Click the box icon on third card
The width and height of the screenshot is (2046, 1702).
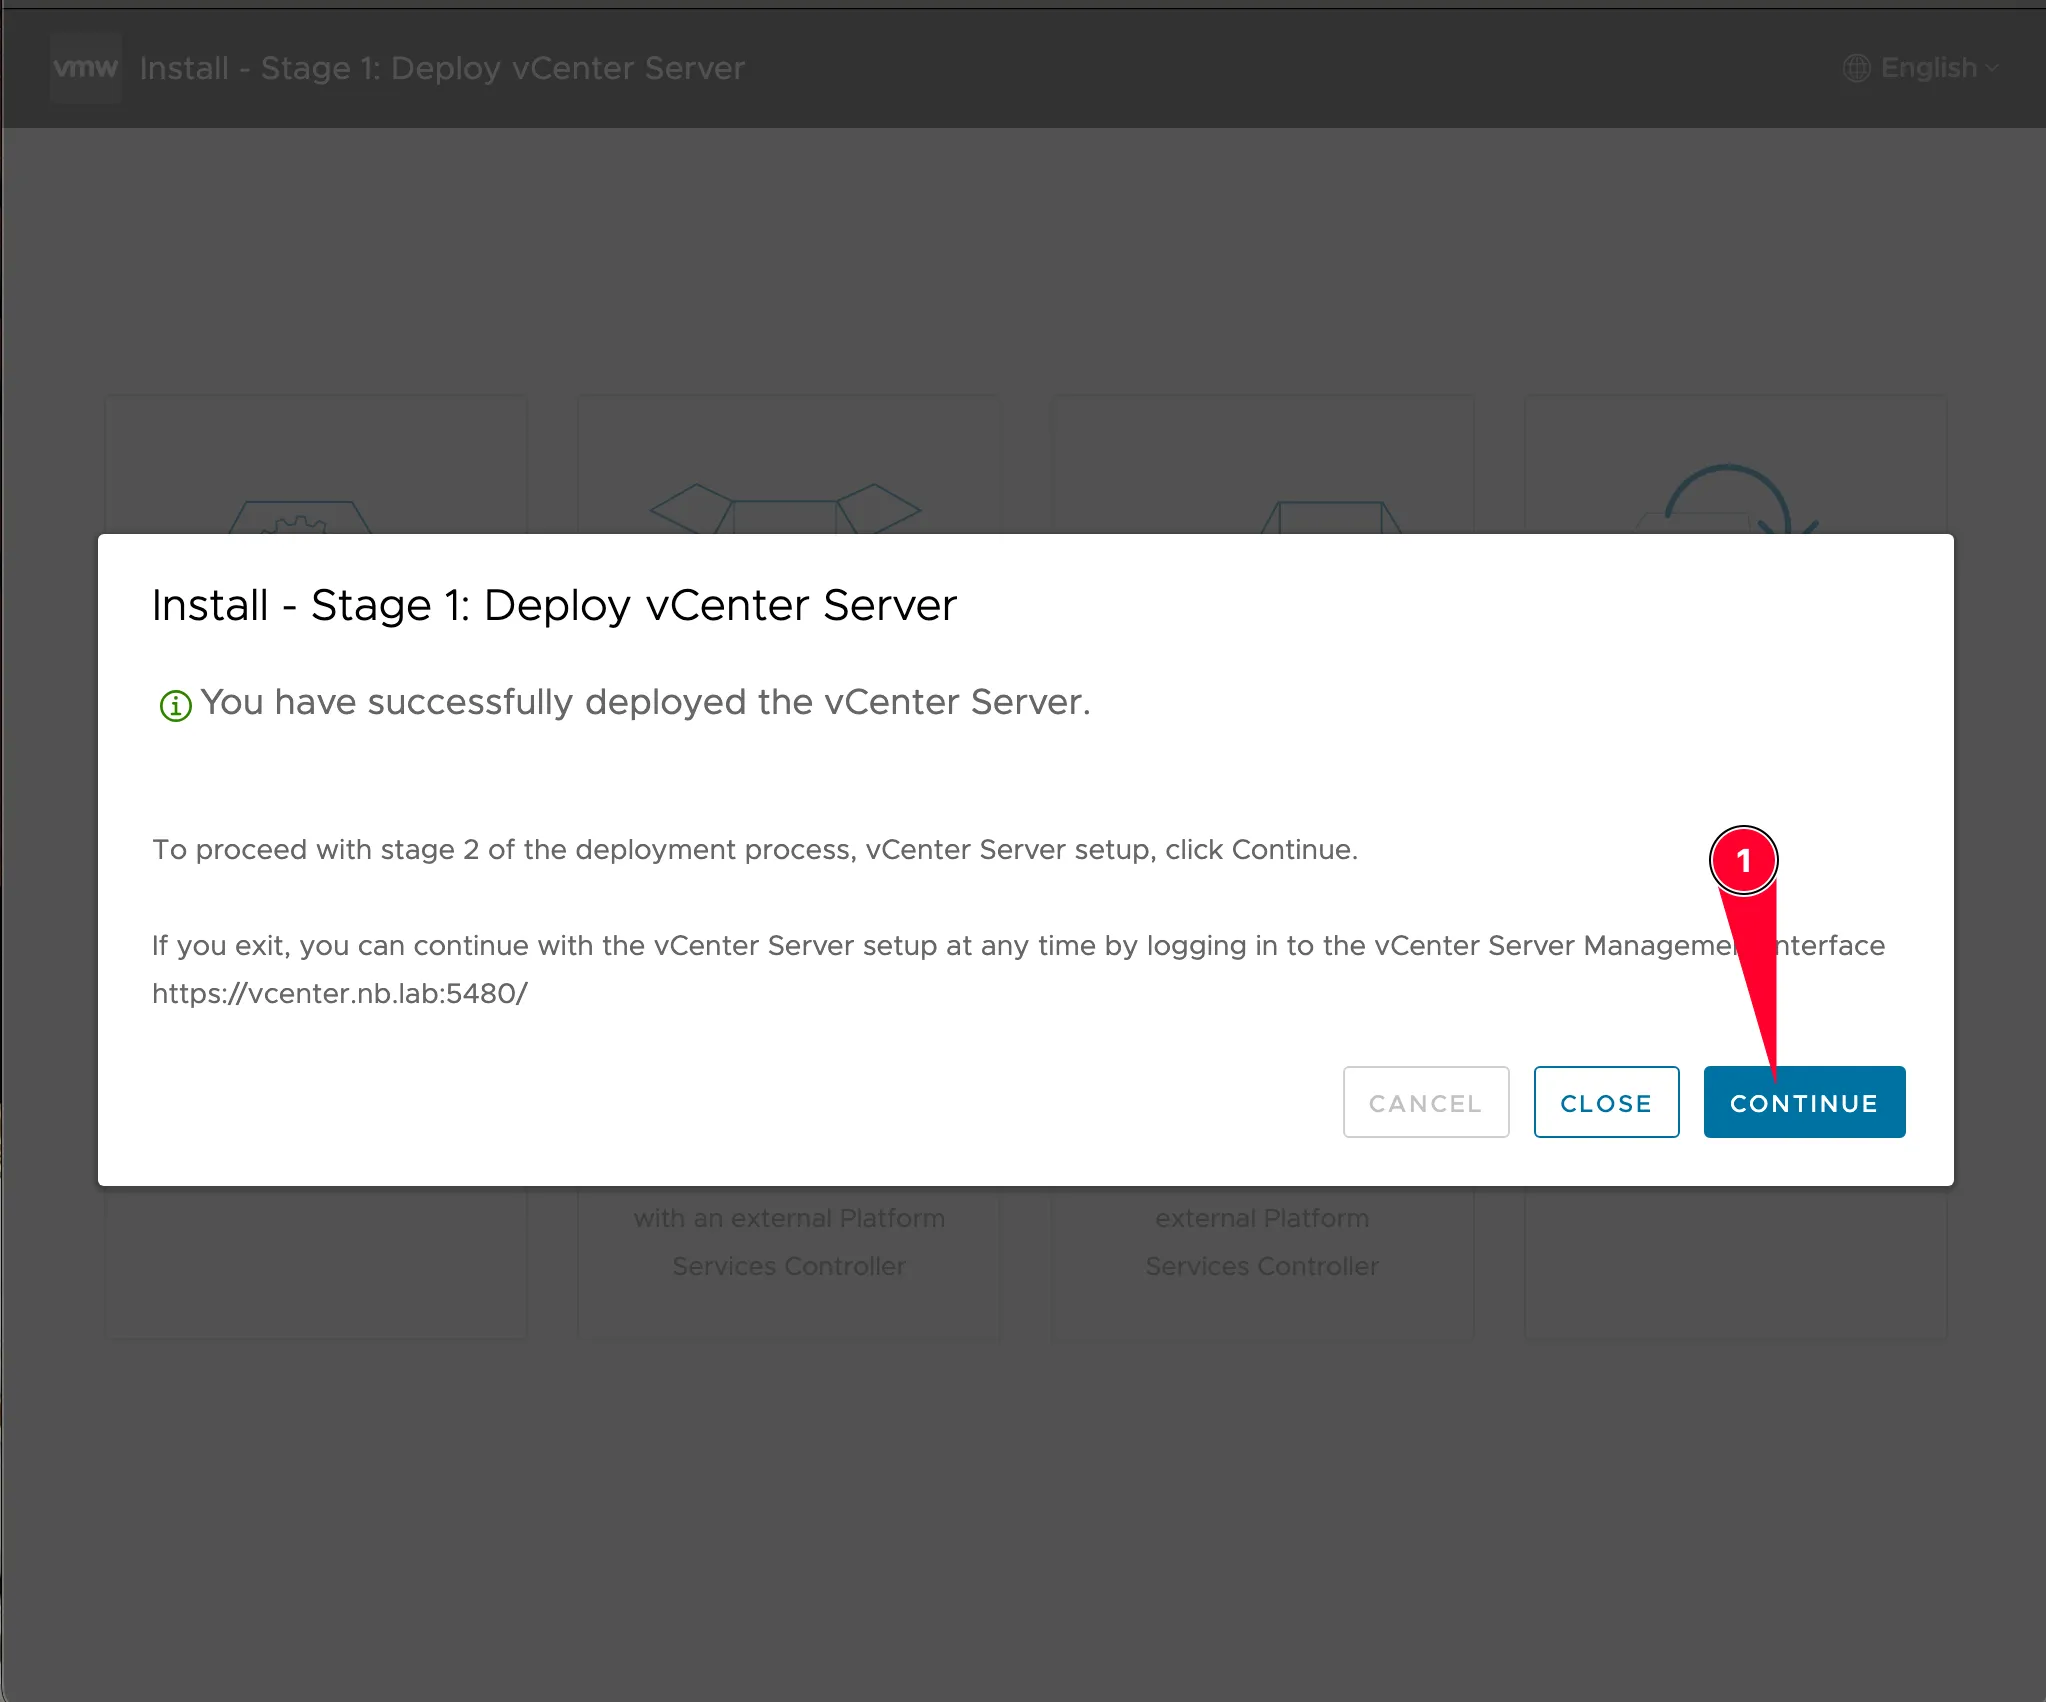point(1331,517)
